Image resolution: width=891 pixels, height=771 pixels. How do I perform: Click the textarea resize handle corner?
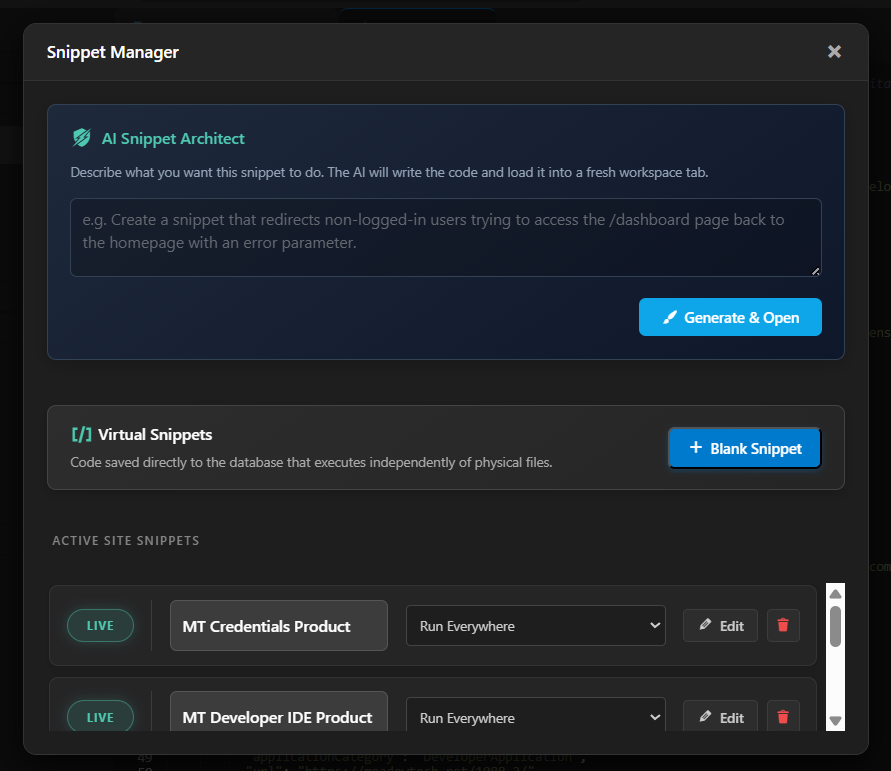815,271
